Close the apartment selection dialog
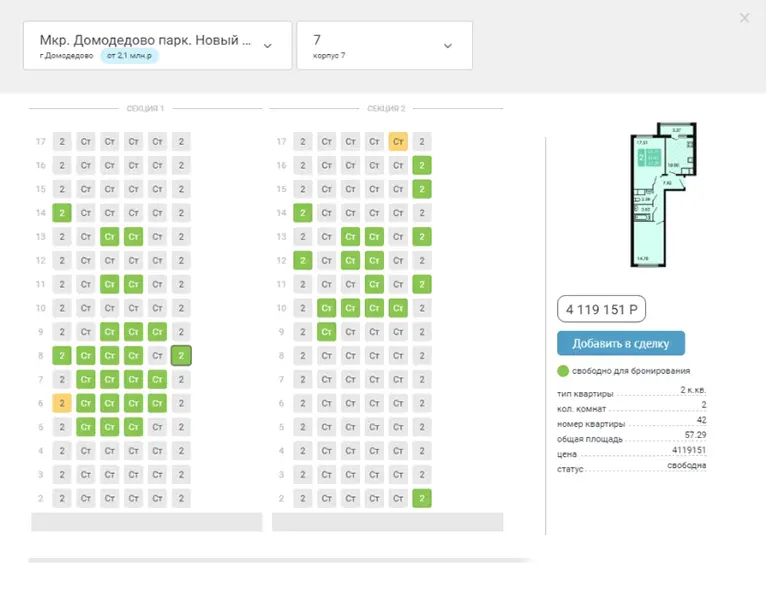This screenshot has width=768, height=601. tap(744, 18)
